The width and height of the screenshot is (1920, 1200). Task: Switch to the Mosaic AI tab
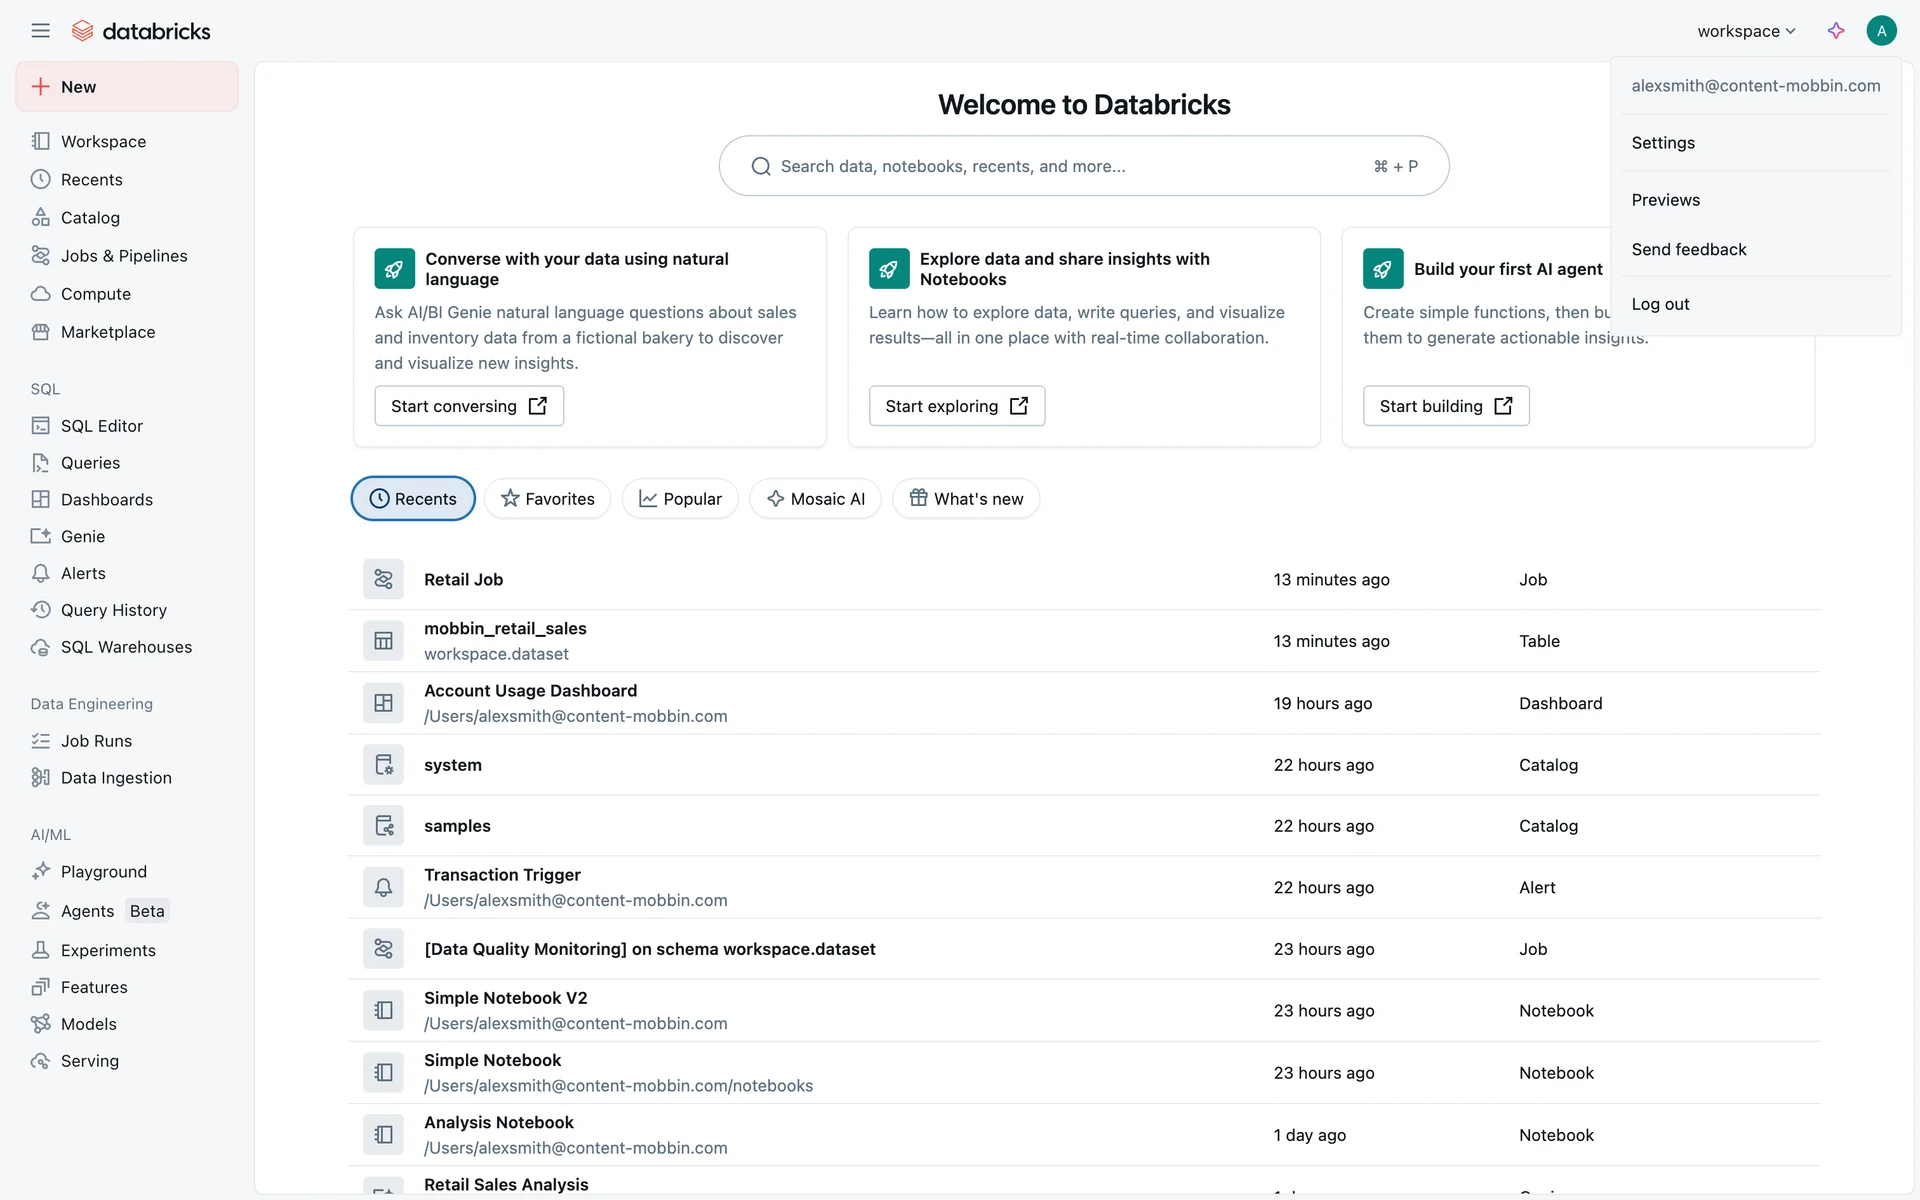tap(815, 499)
